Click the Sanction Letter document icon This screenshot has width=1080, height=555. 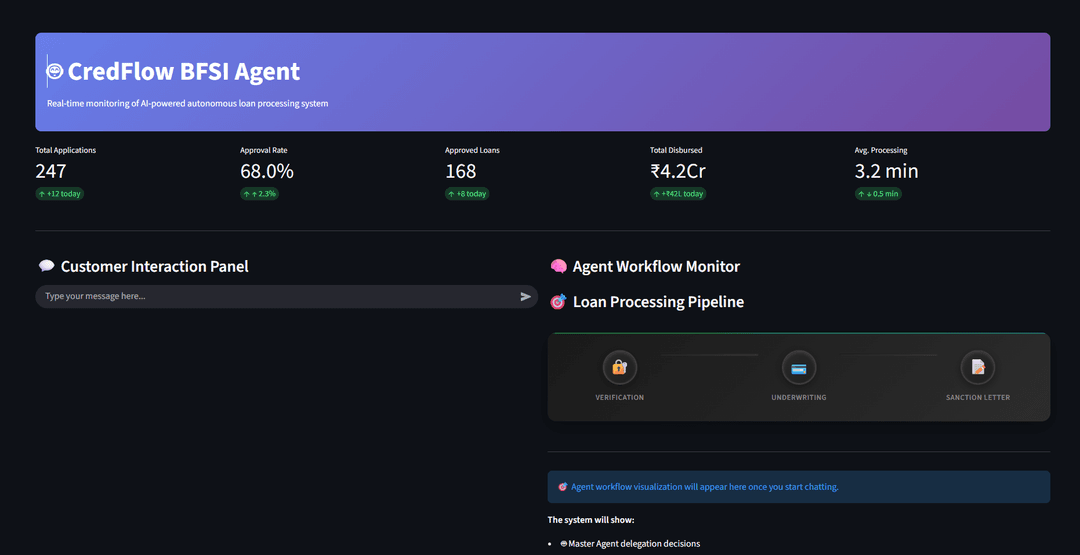pos(977,368)
